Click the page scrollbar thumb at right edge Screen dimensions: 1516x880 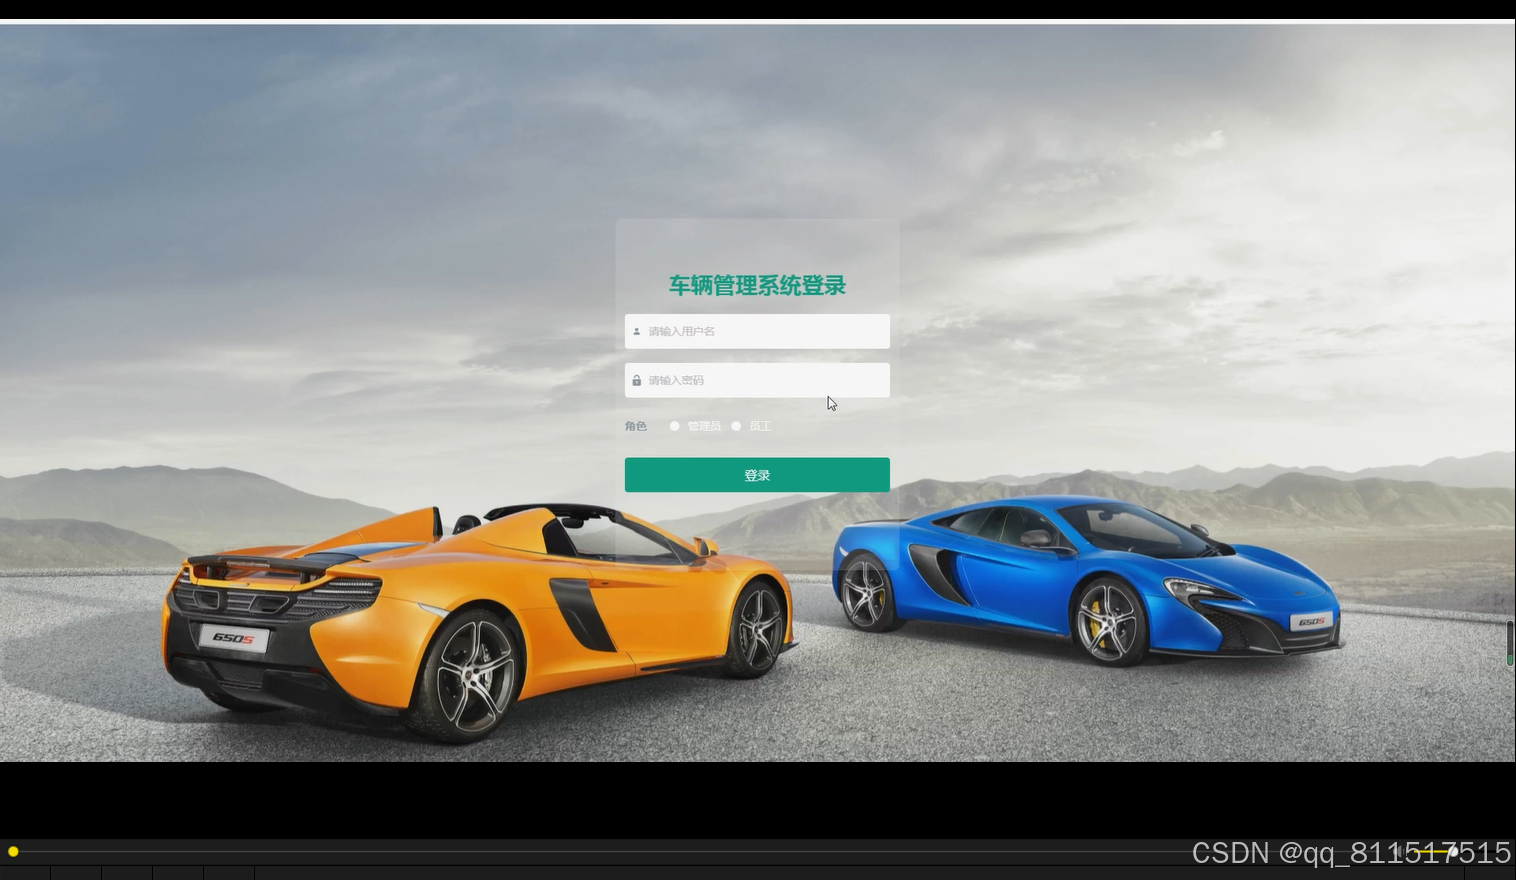(x=1510, y=643)
